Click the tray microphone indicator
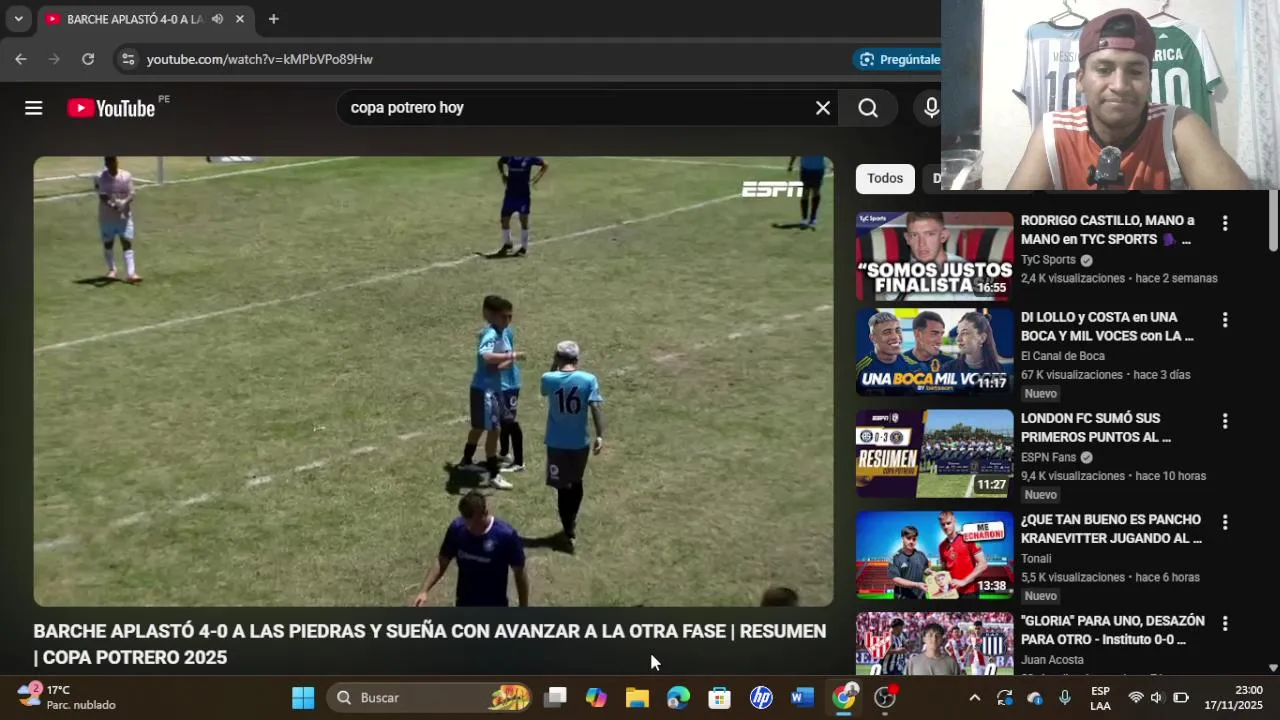1280x720 pixels. (x=1064, y=697)
